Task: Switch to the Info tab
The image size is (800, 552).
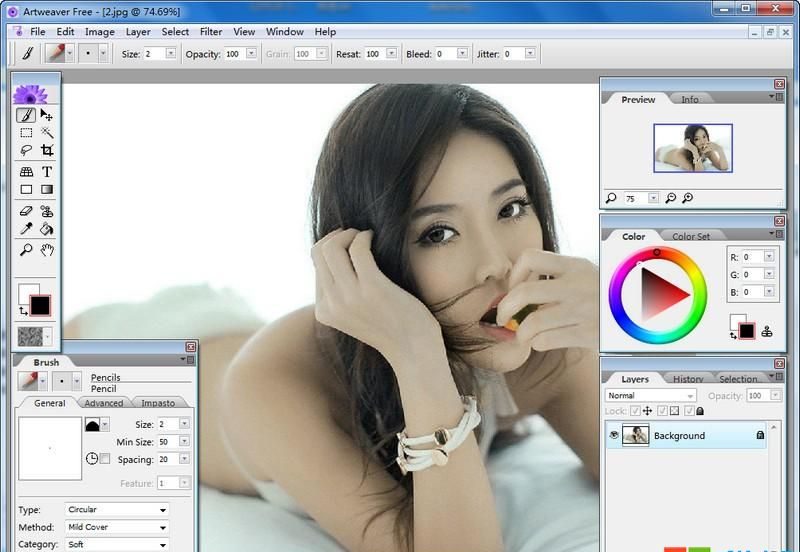Action: coord(690,99)
